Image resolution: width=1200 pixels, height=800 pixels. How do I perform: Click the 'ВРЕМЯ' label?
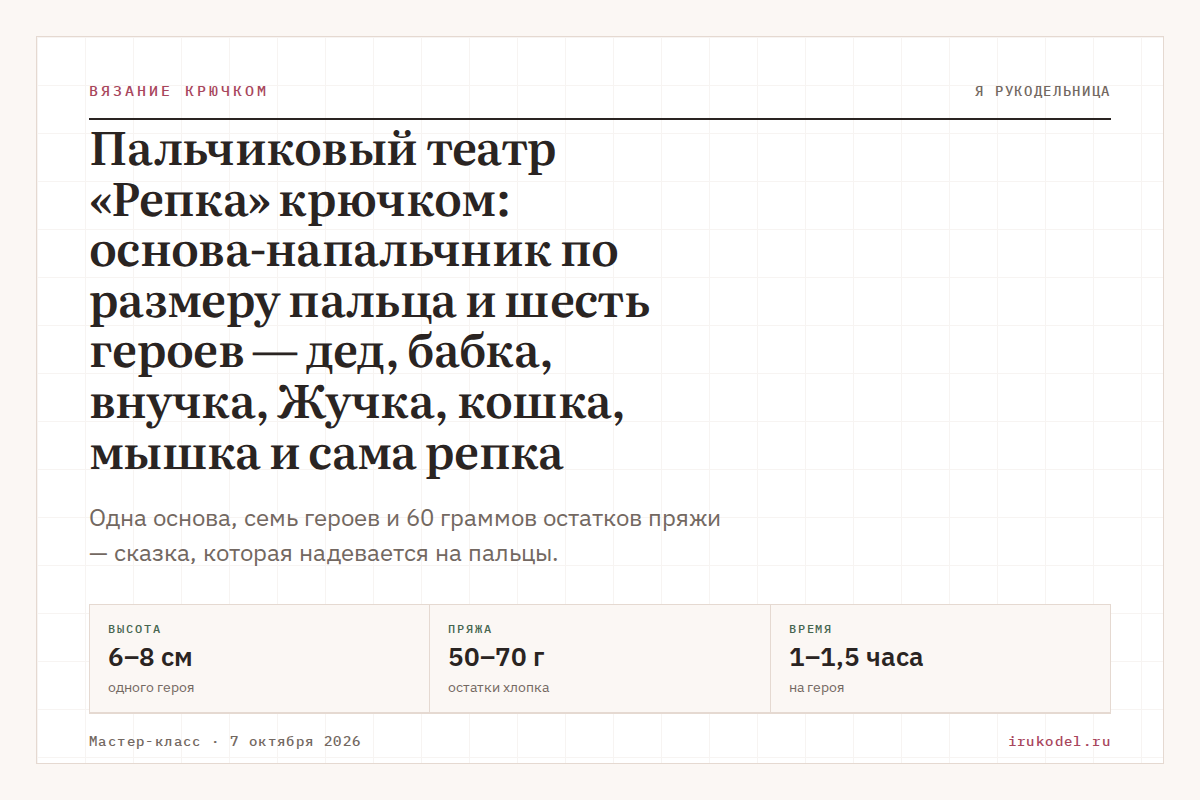(x=810, y=629)
